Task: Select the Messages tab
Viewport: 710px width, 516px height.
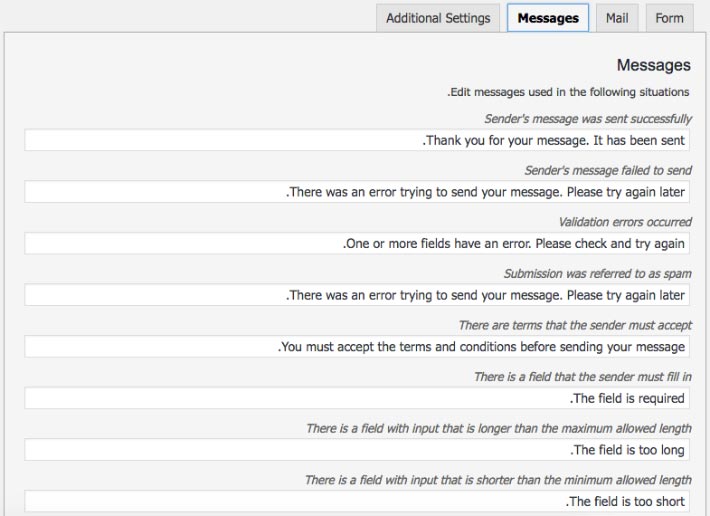Action: 548,18
